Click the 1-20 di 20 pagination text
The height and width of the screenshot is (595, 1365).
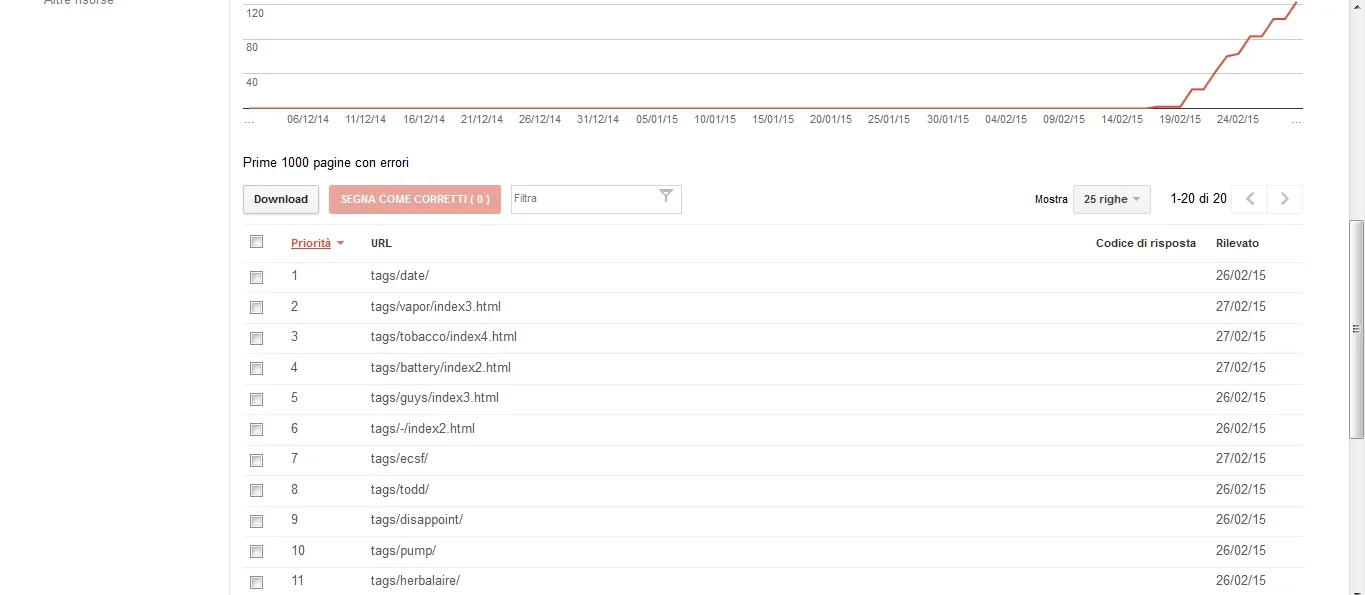pos(1198,199)
